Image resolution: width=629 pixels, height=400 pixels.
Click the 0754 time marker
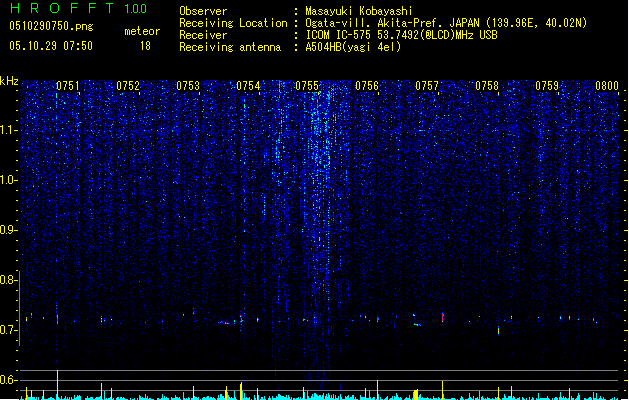click(x=248, y=86)
